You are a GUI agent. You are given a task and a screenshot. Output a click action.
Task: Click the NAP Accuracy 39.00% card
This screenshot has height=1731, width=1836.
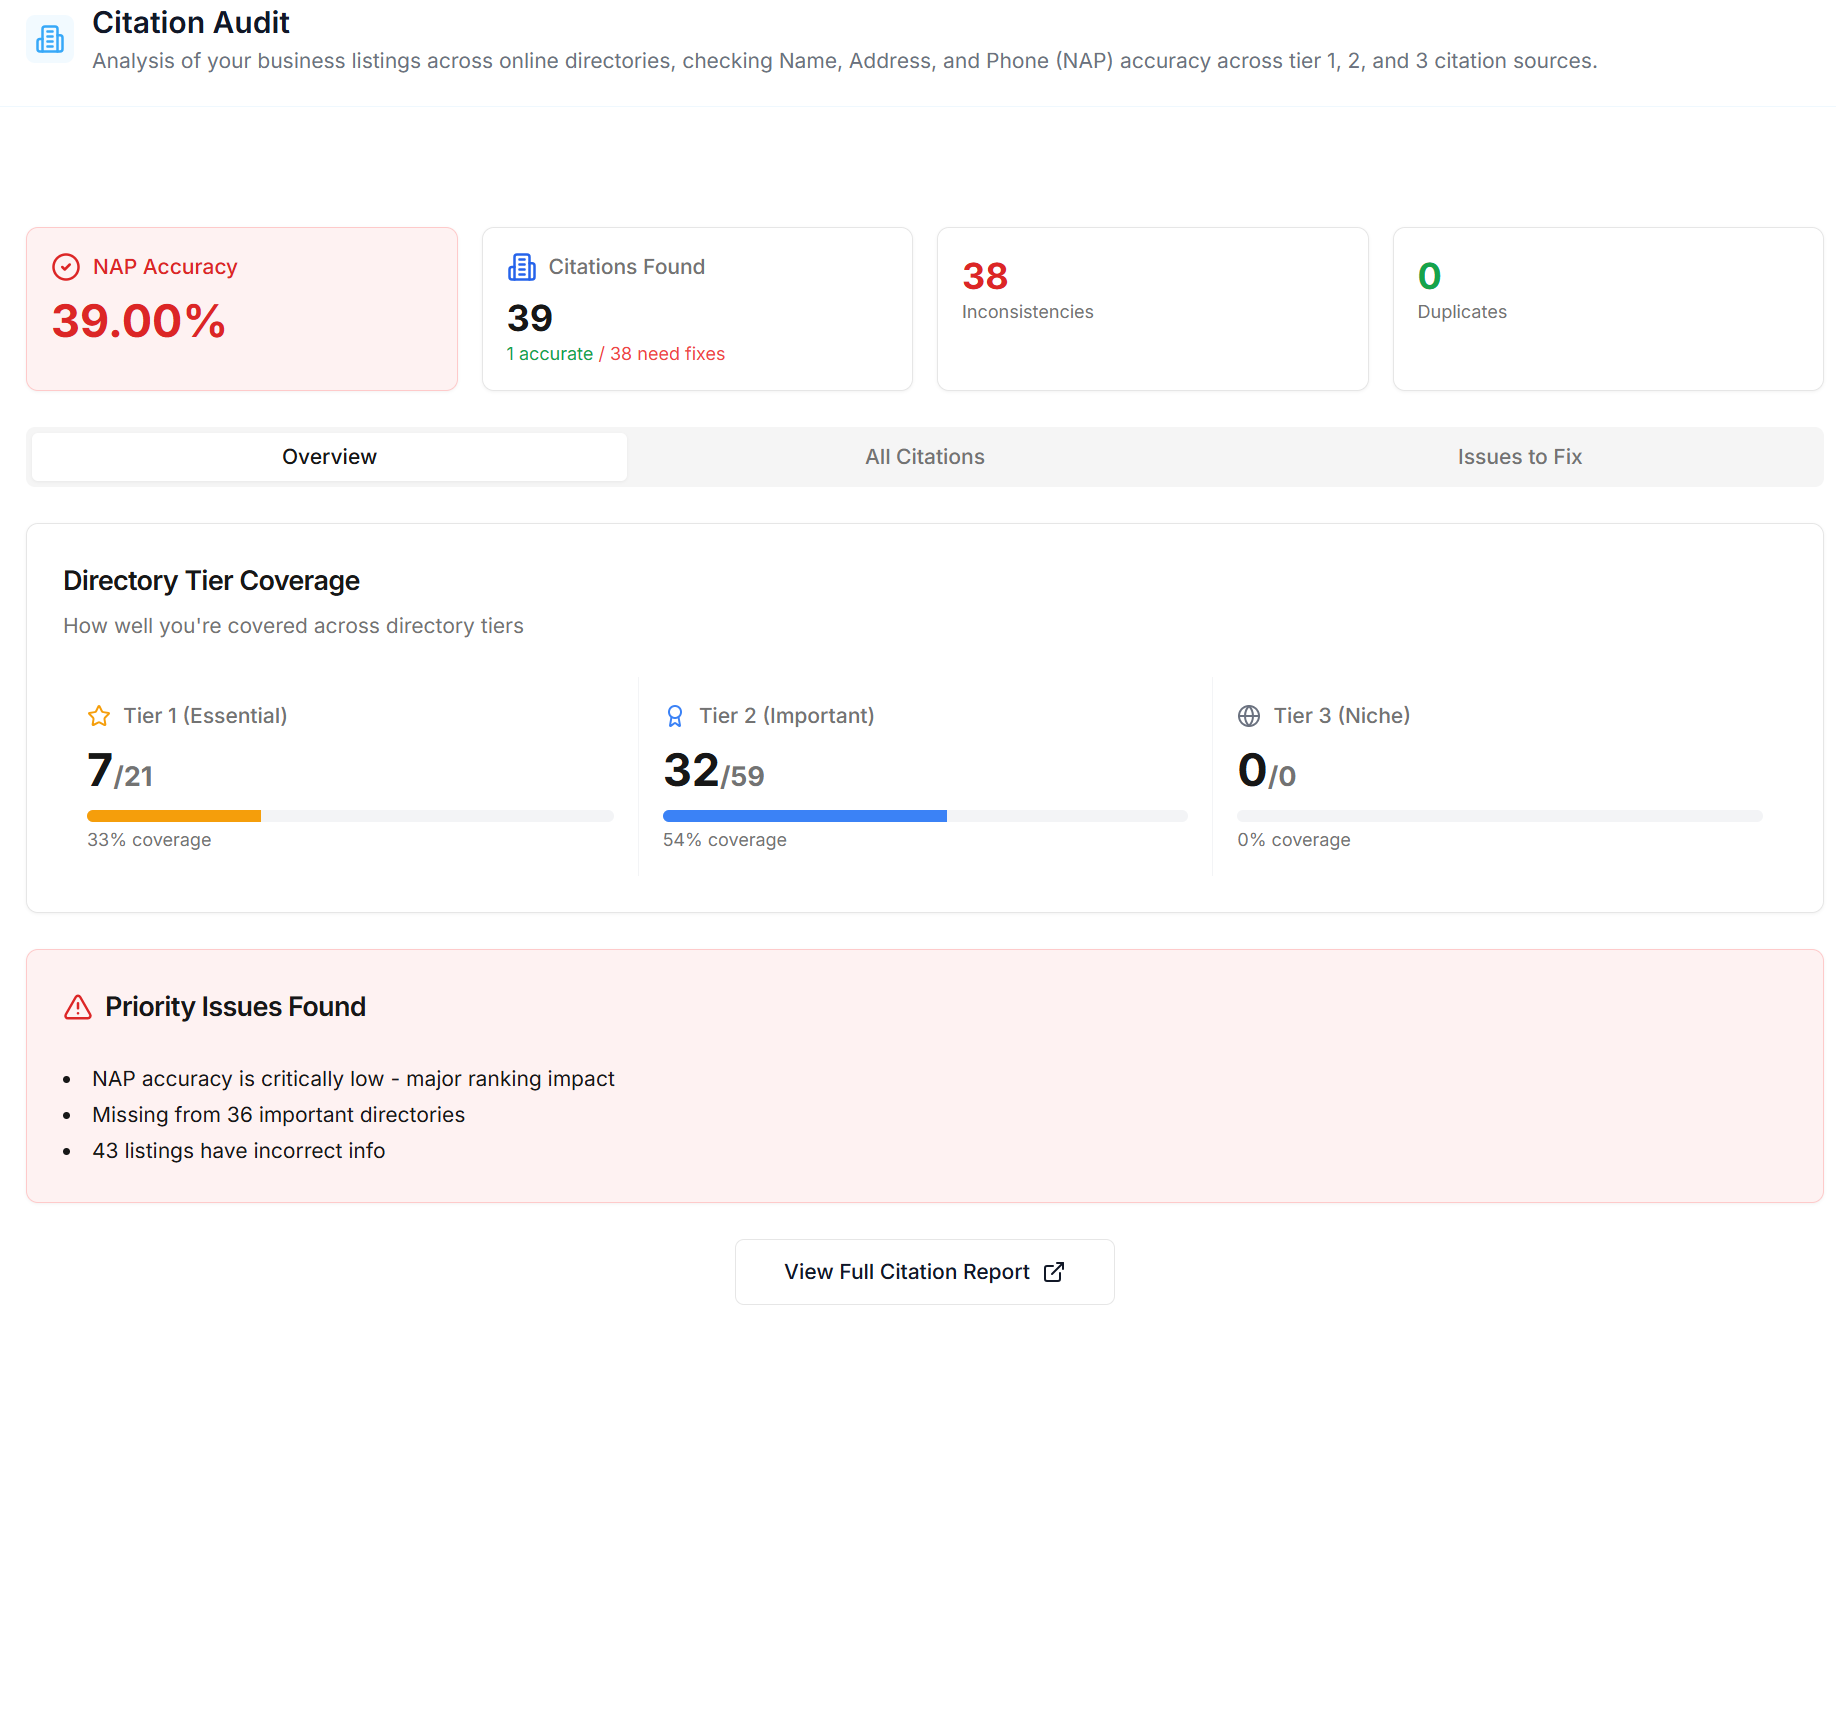tap(241, 308)
